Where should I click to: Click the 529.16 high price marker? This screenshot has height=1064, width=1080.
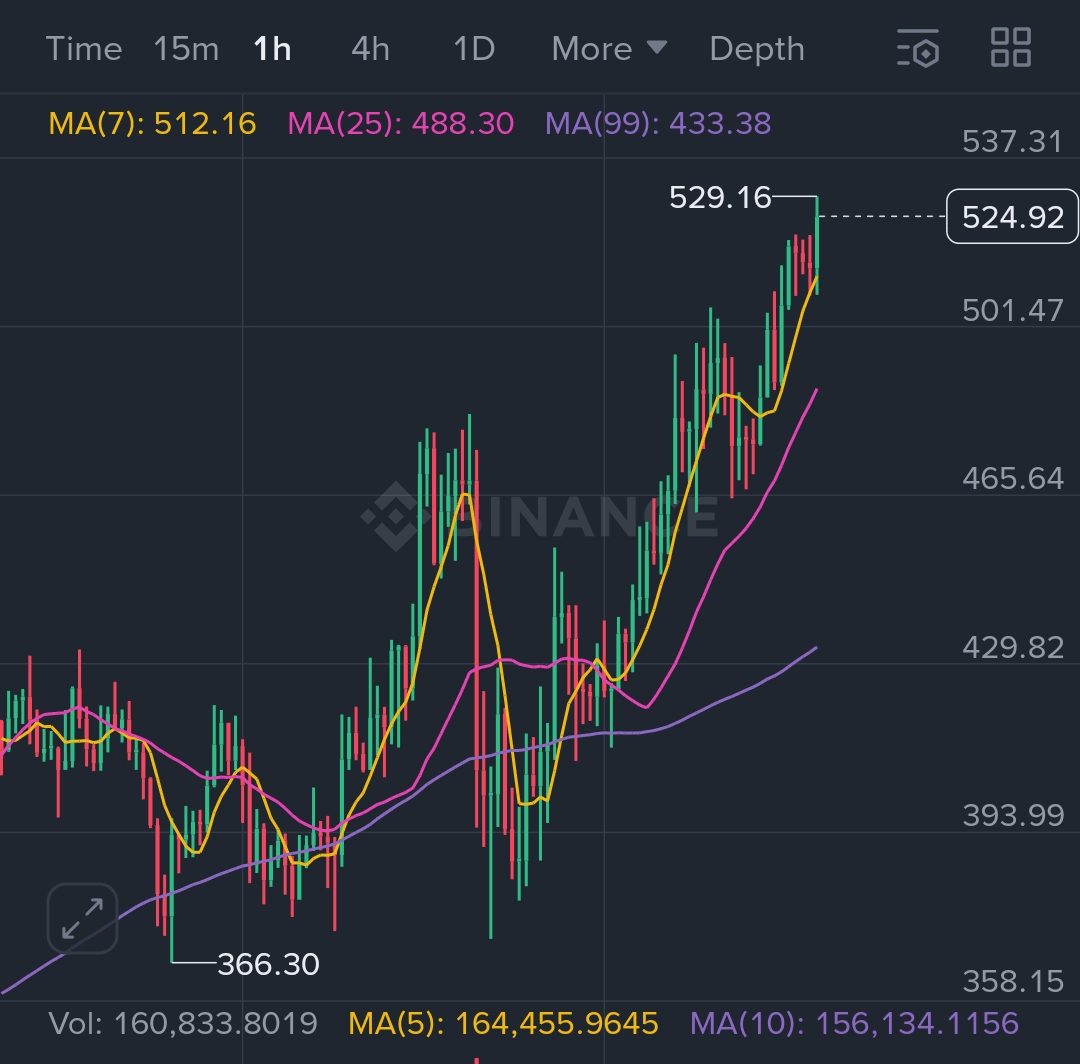click(720, 198)
